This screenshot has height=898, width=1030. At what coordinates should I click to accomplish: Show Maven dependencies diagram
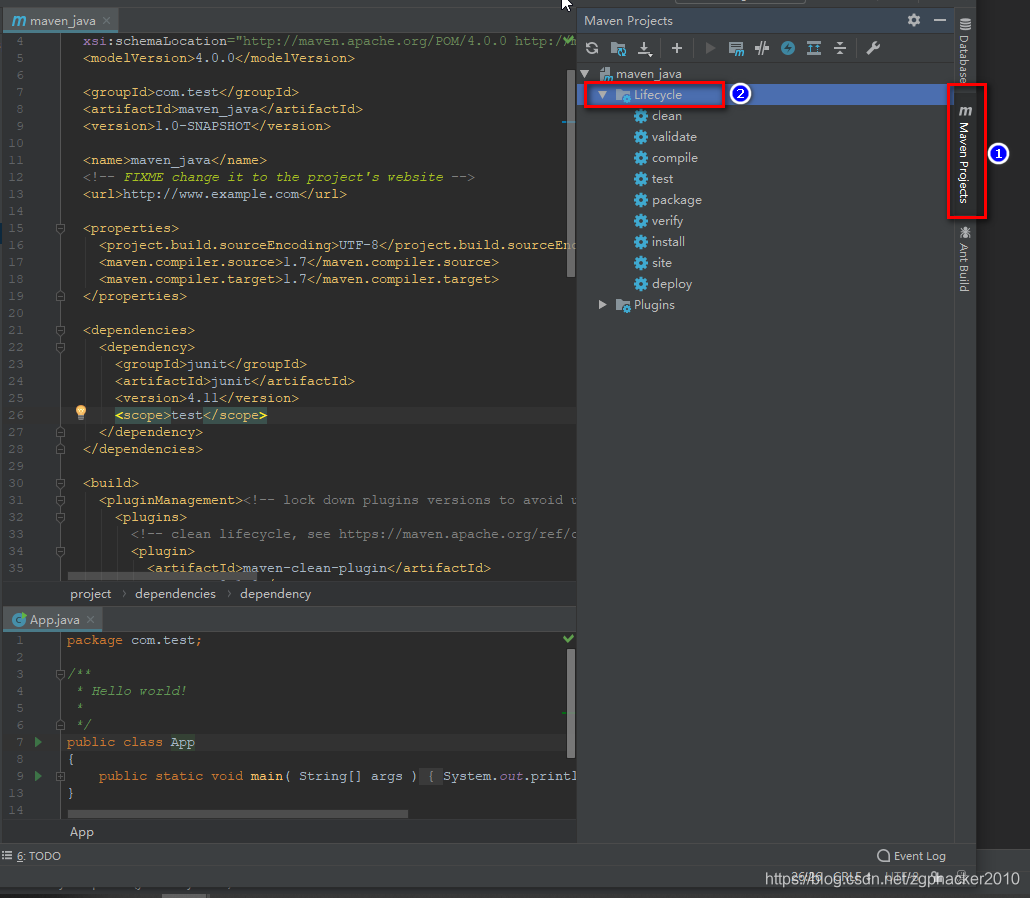click(814, 48)
